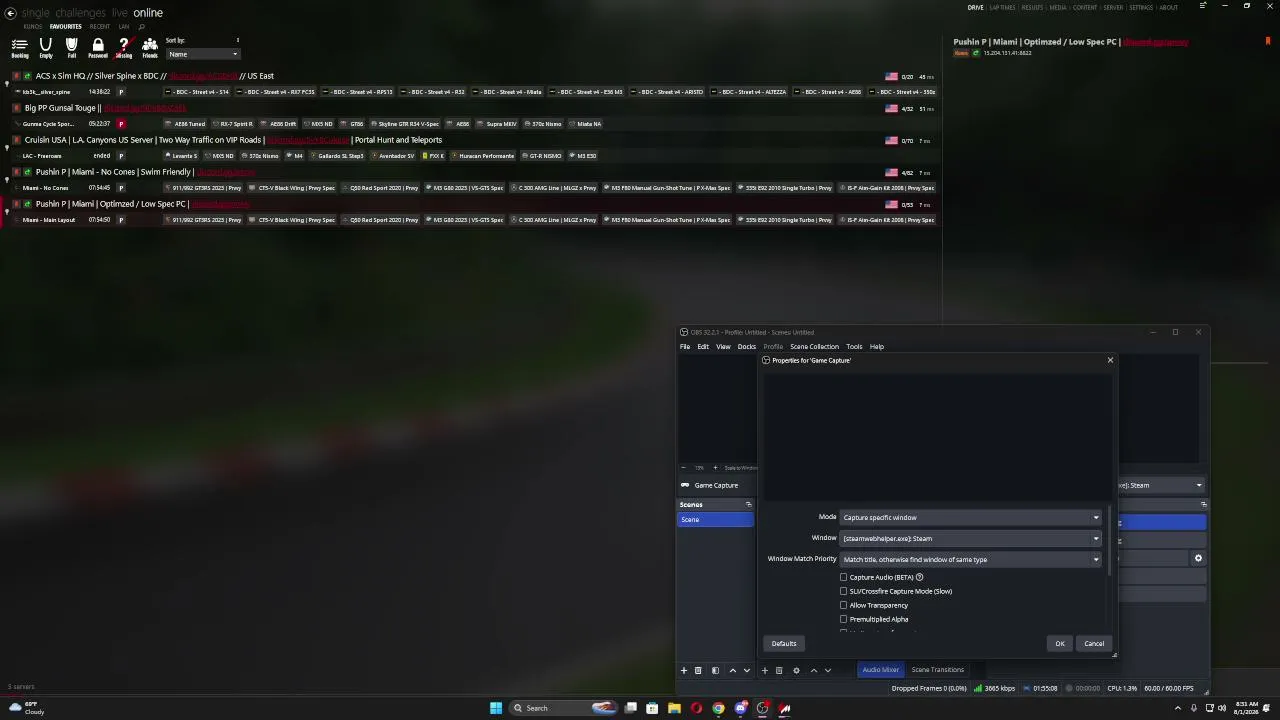
Task: Open File Explorer from the taskbar
Action: click(674, 708)
